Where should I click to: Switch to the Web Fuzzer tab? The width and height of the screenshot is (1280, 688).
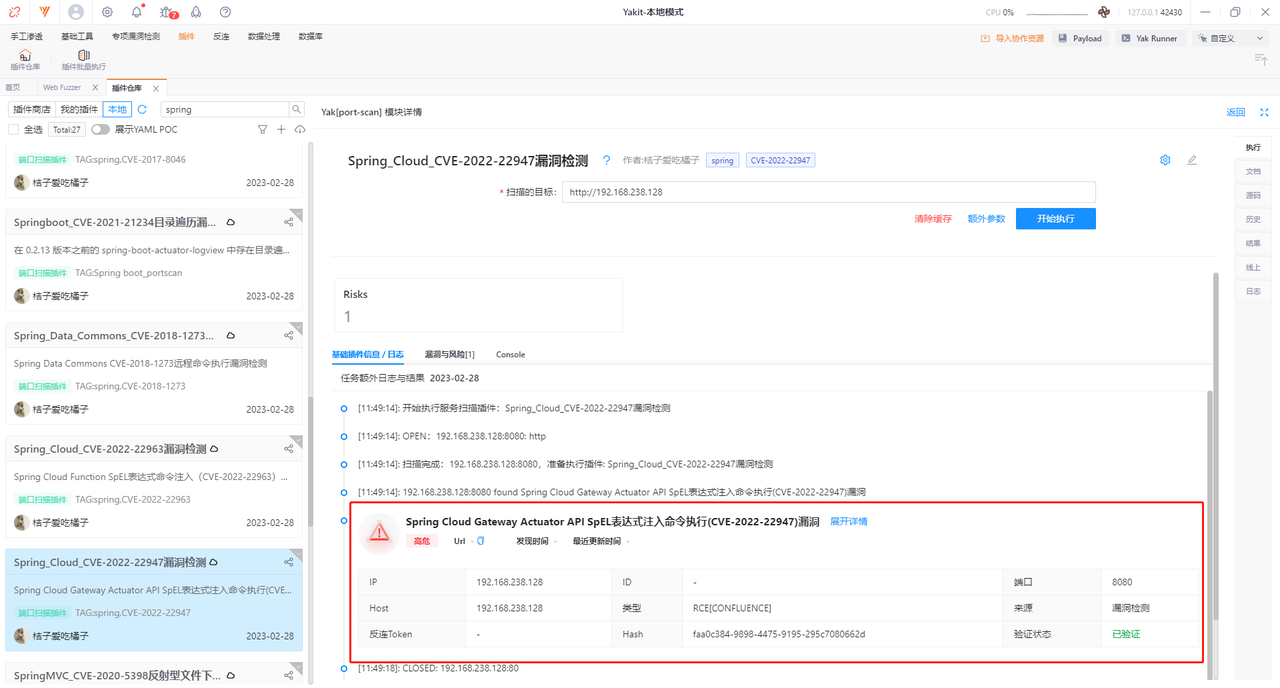(62, 87)
